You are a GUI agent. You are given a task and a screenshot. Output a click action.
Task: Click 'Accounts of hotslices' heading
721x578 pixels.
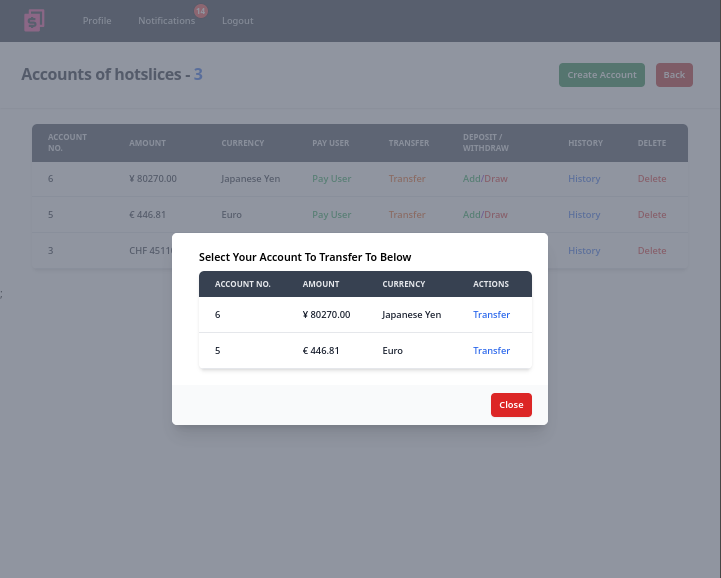[101, 74]
